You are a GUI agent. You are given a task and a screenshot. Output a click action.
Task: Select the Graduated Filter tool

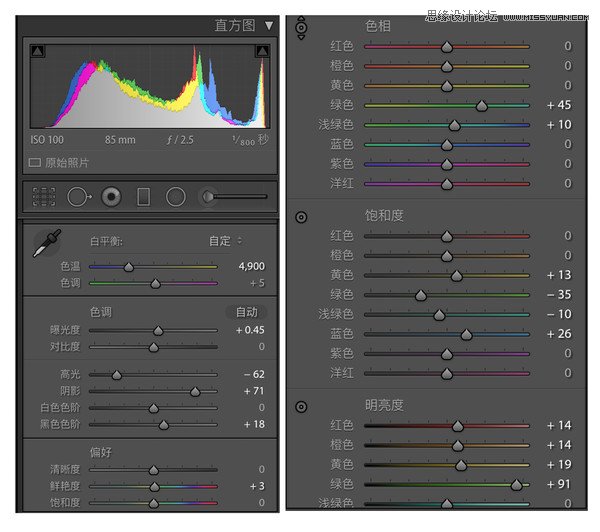click(143, 197)
